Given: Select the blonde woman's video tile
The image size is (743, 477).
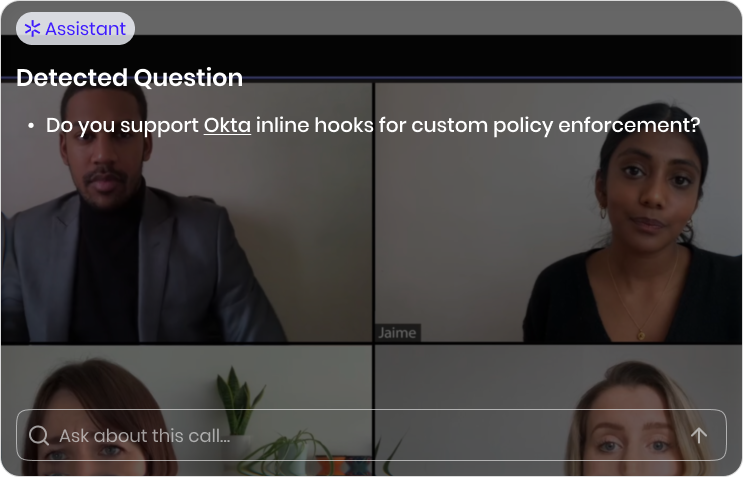Looking at the screenshot, I should click(558, 410).
